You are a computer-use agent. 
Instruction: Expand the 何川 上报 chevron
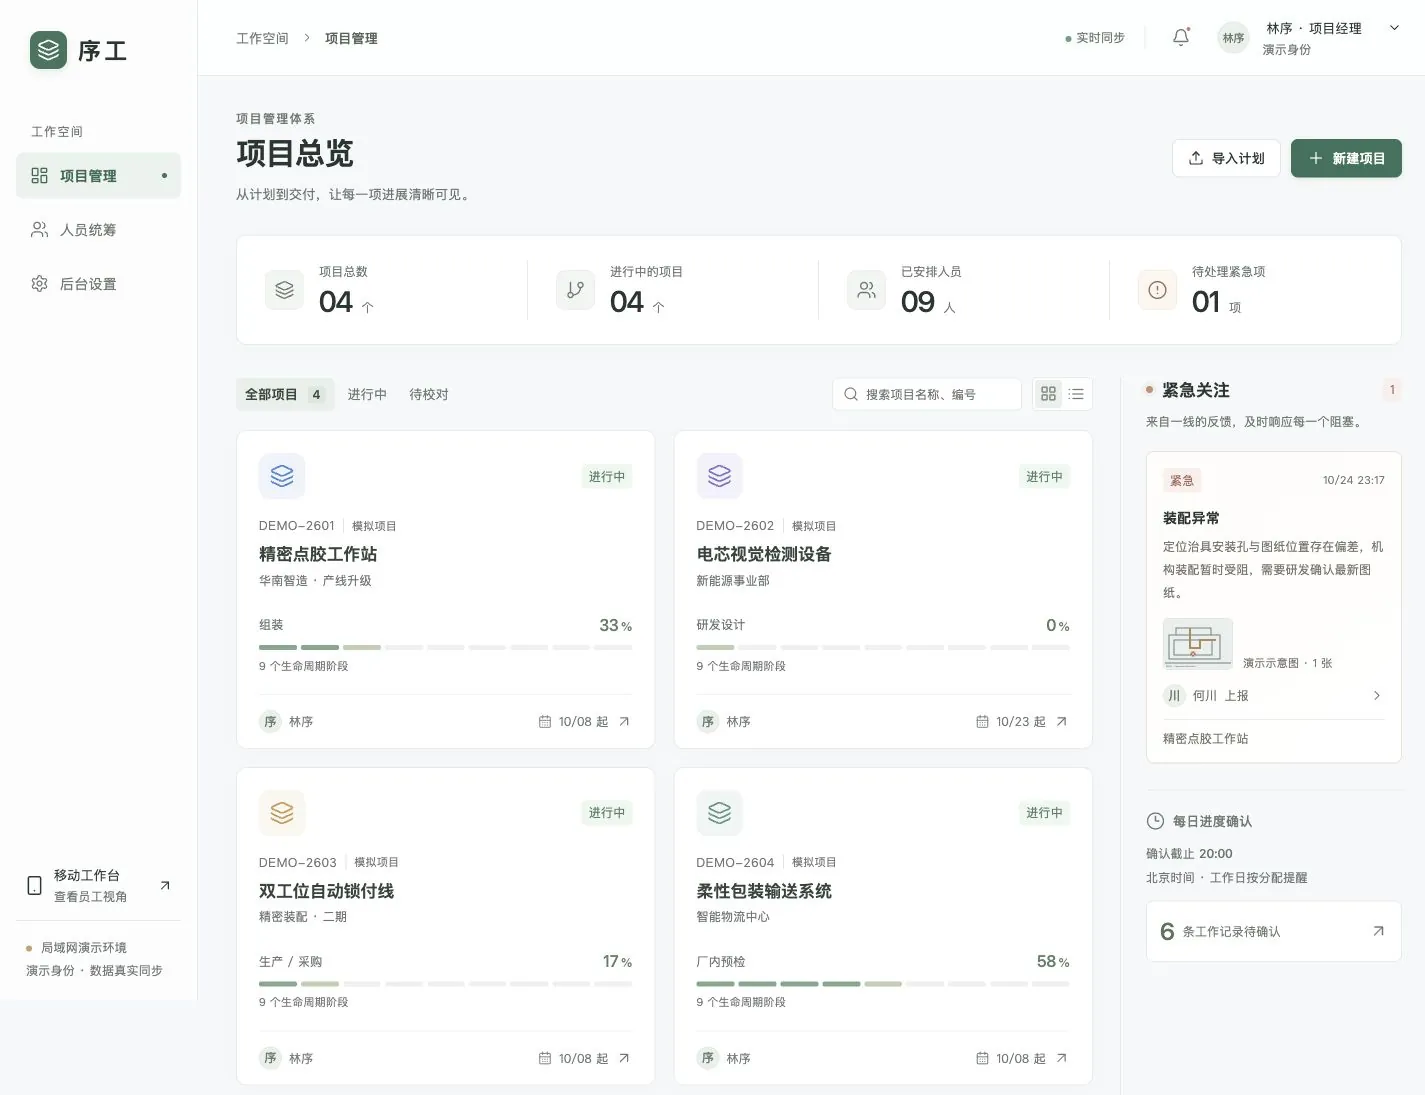1377,695
